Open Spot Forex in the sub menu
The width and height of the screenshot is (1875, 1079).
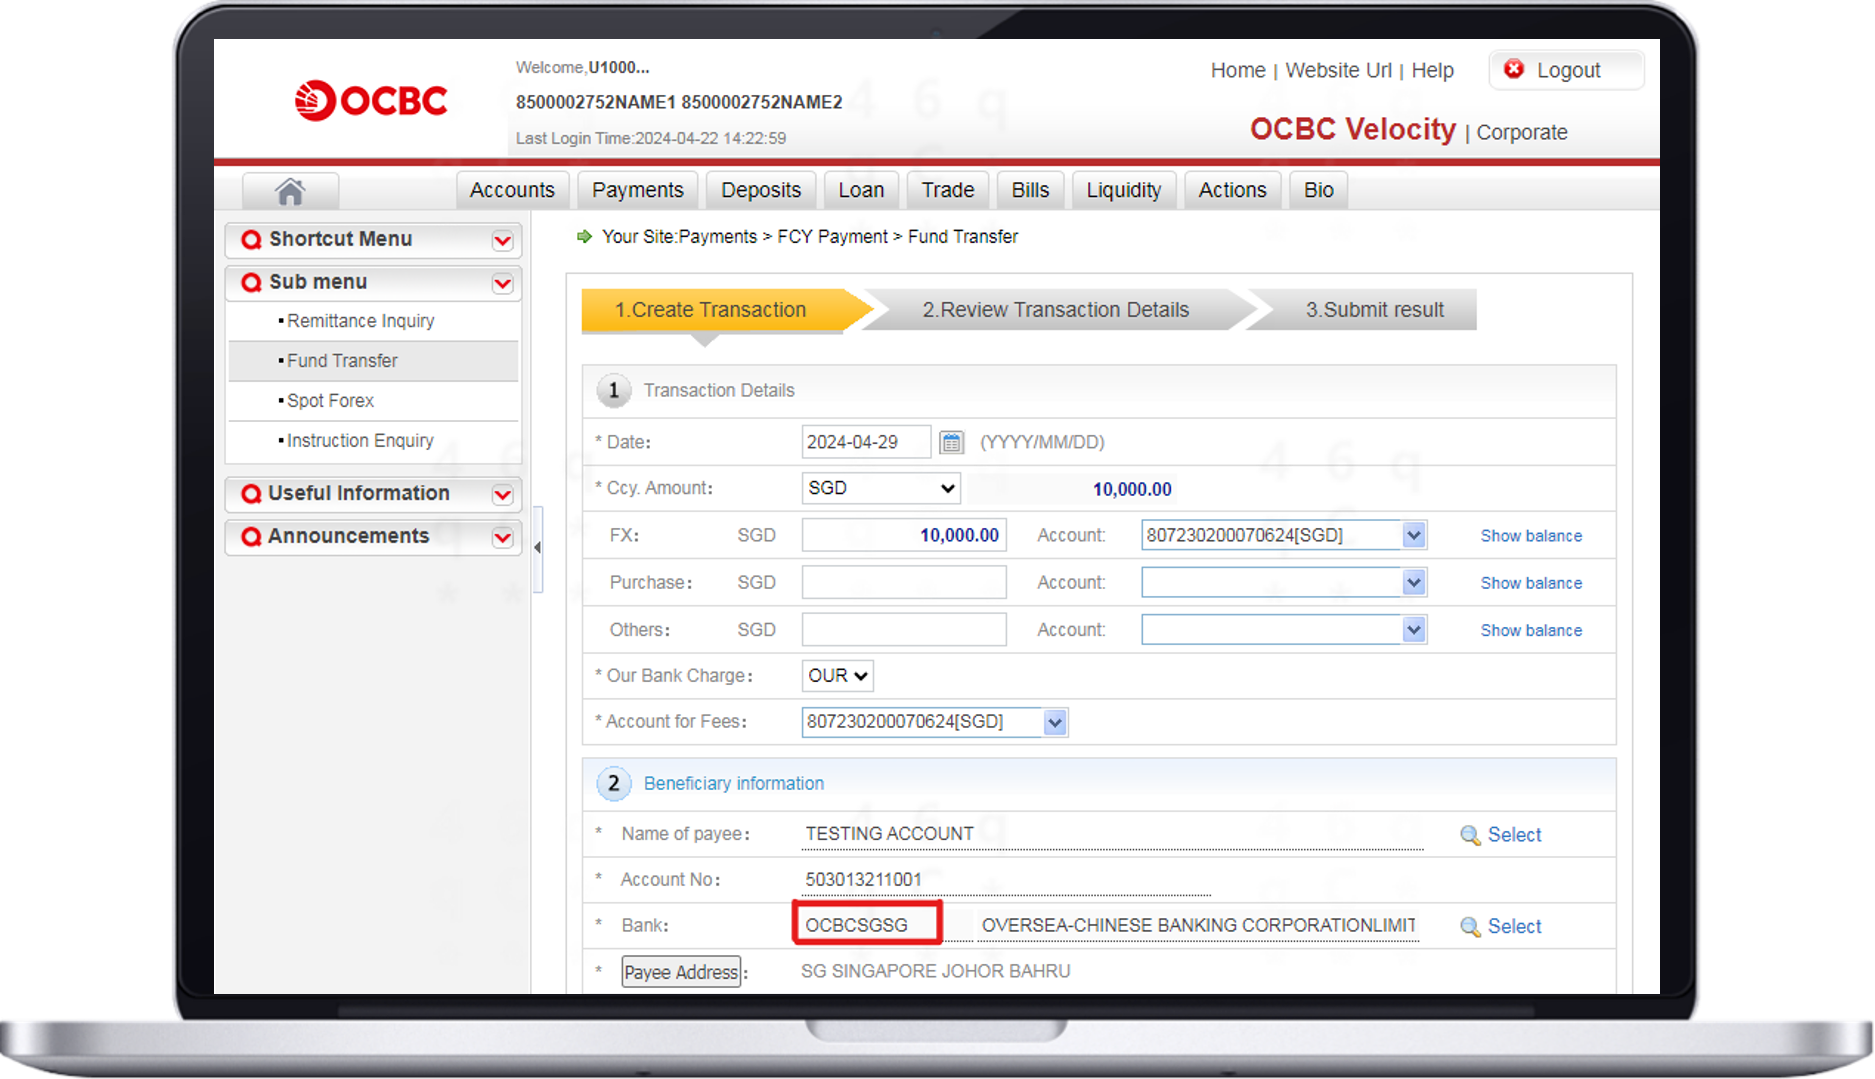tap(330, 401)
